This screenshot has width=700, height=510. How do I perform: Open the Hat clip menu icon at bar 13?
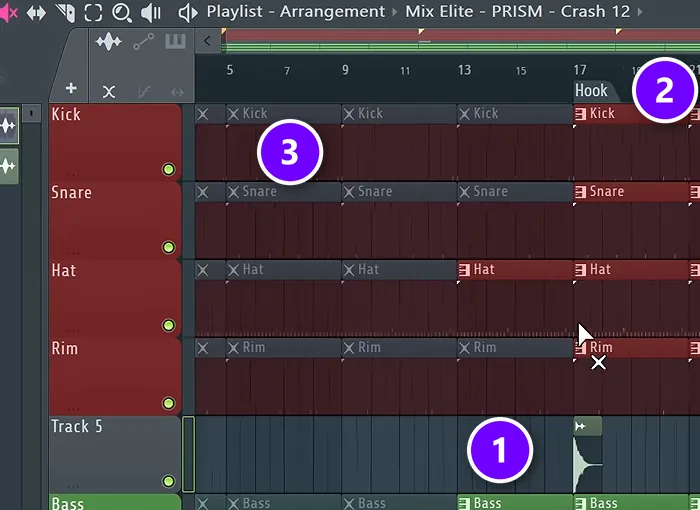(464, 270)
